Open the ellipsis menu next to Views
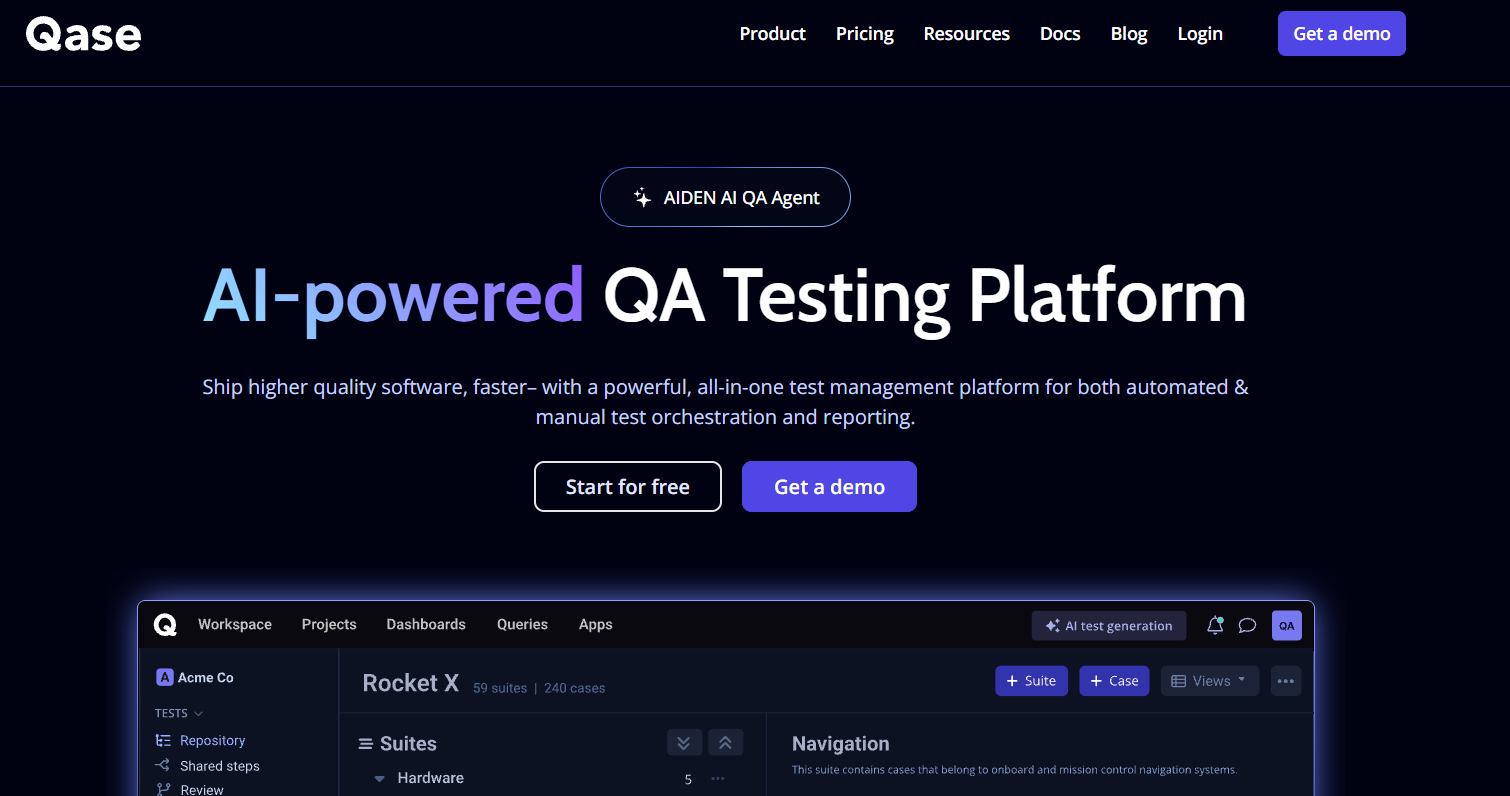The width and height of the screenshot is (1510, 796). coord(1286,680)
